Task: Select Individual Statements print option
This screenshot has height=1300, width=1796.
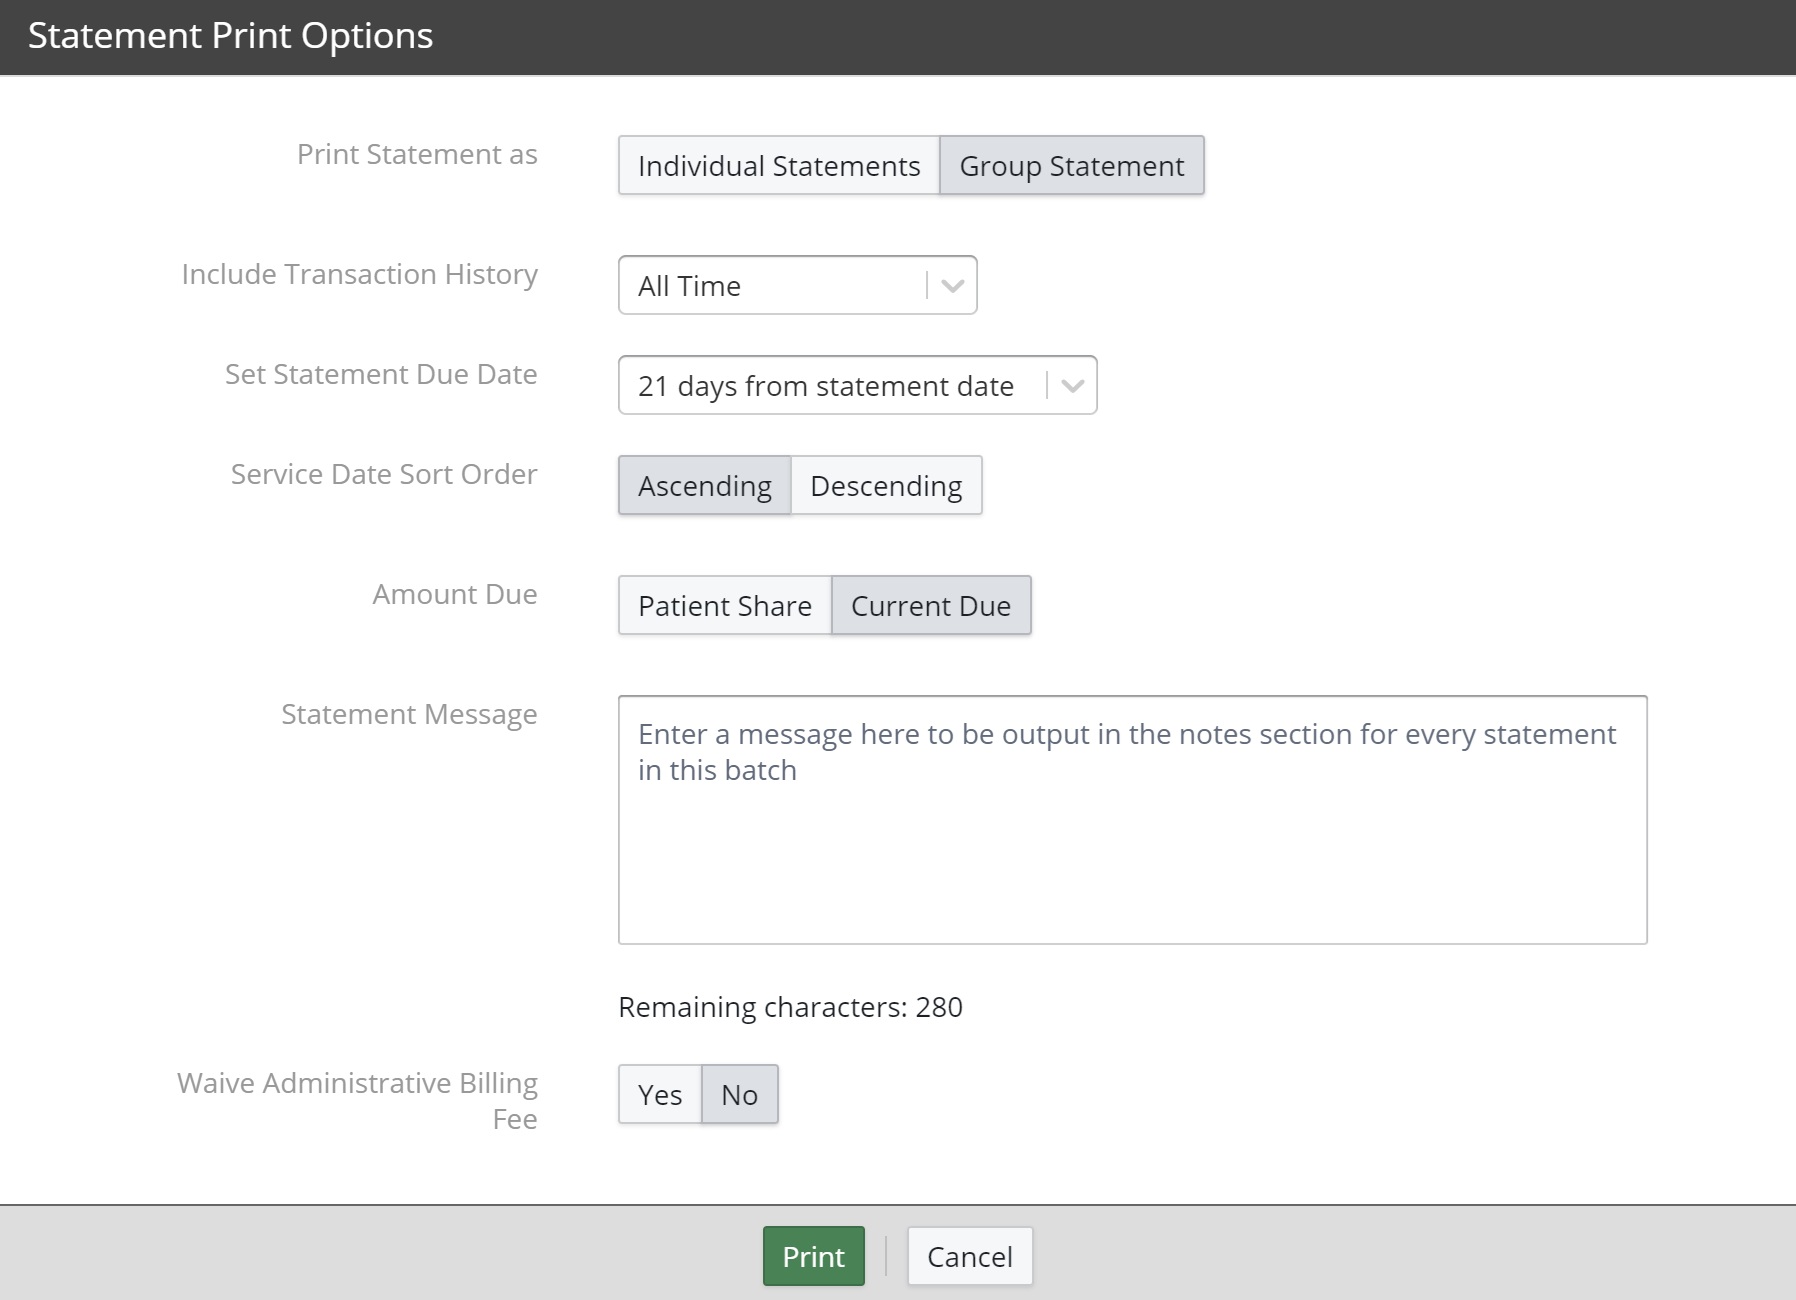Action: pos(779,165)
